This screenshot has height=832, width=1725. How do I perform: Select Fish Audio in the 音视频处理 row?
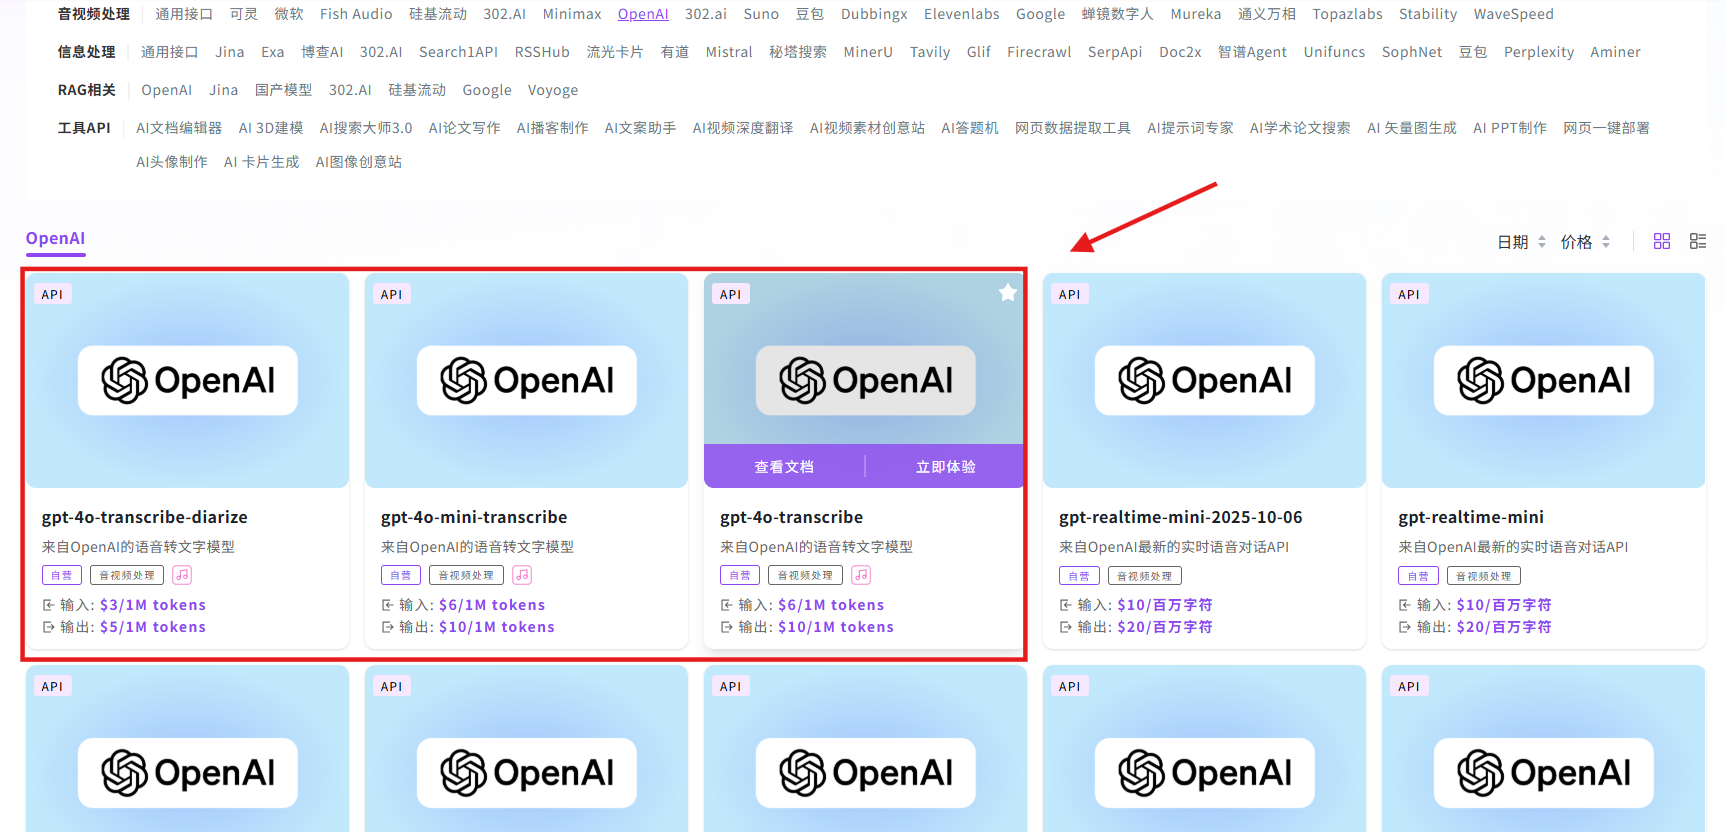356,14
